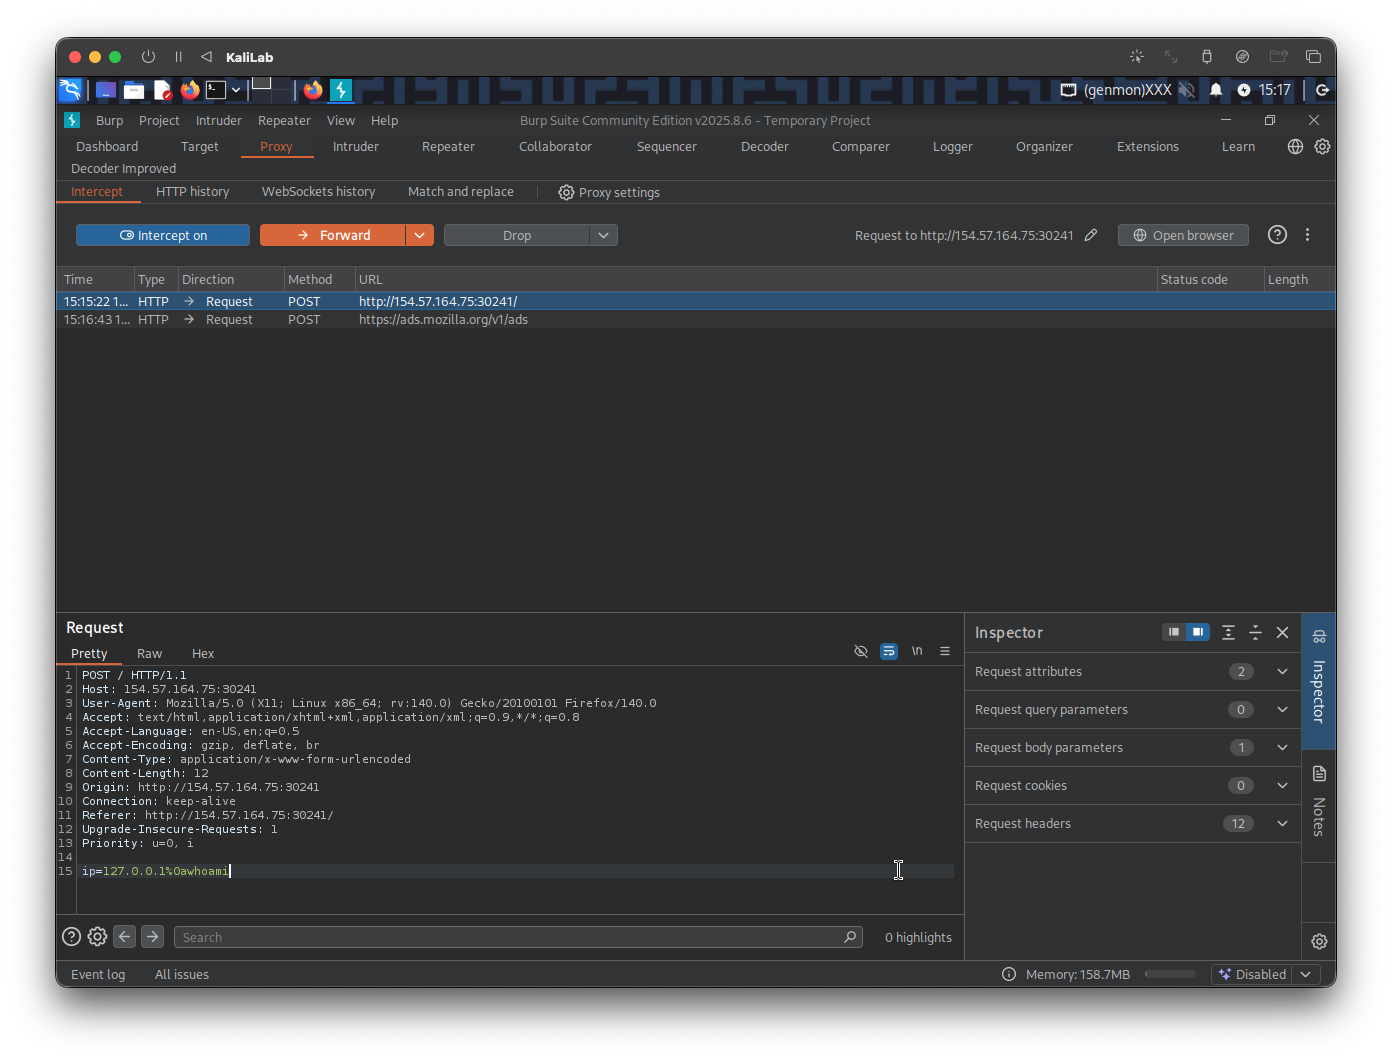Click the Open browser button

point(1183,235)
